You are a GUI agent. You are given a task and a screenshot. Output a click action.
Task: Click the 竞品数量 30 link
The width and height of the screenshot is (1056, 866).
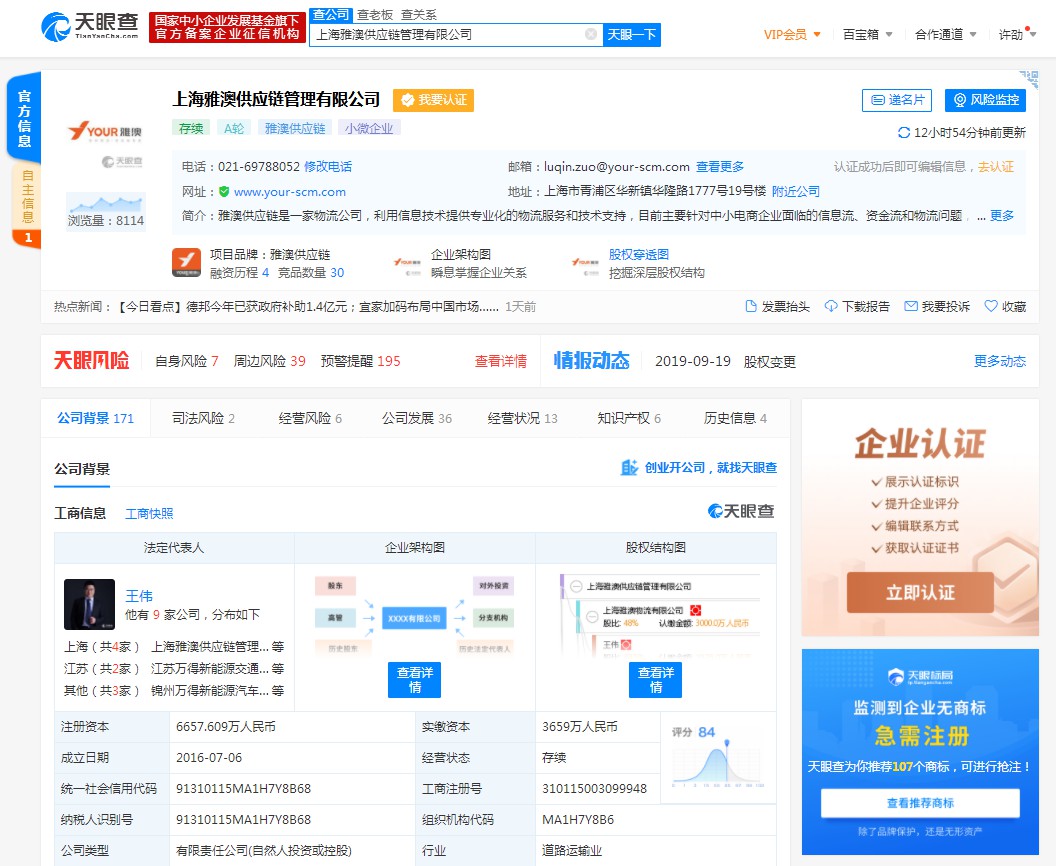point(311,273)
